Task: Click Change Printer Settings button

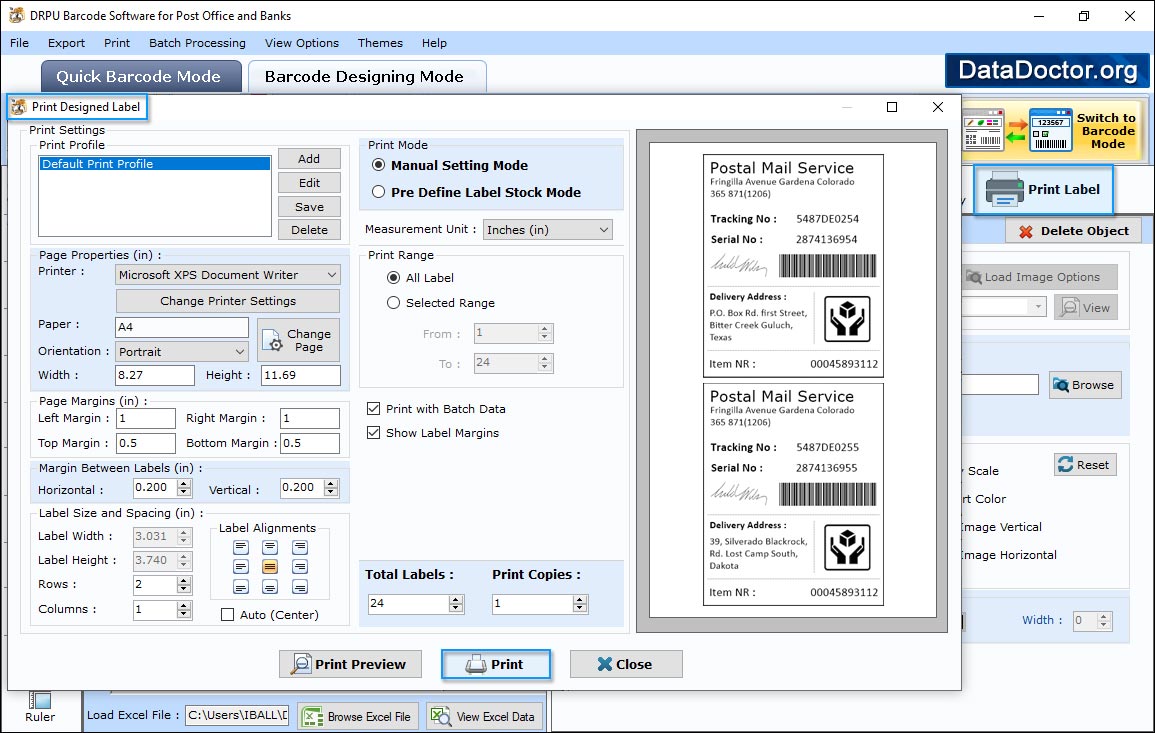Action: 228,301
